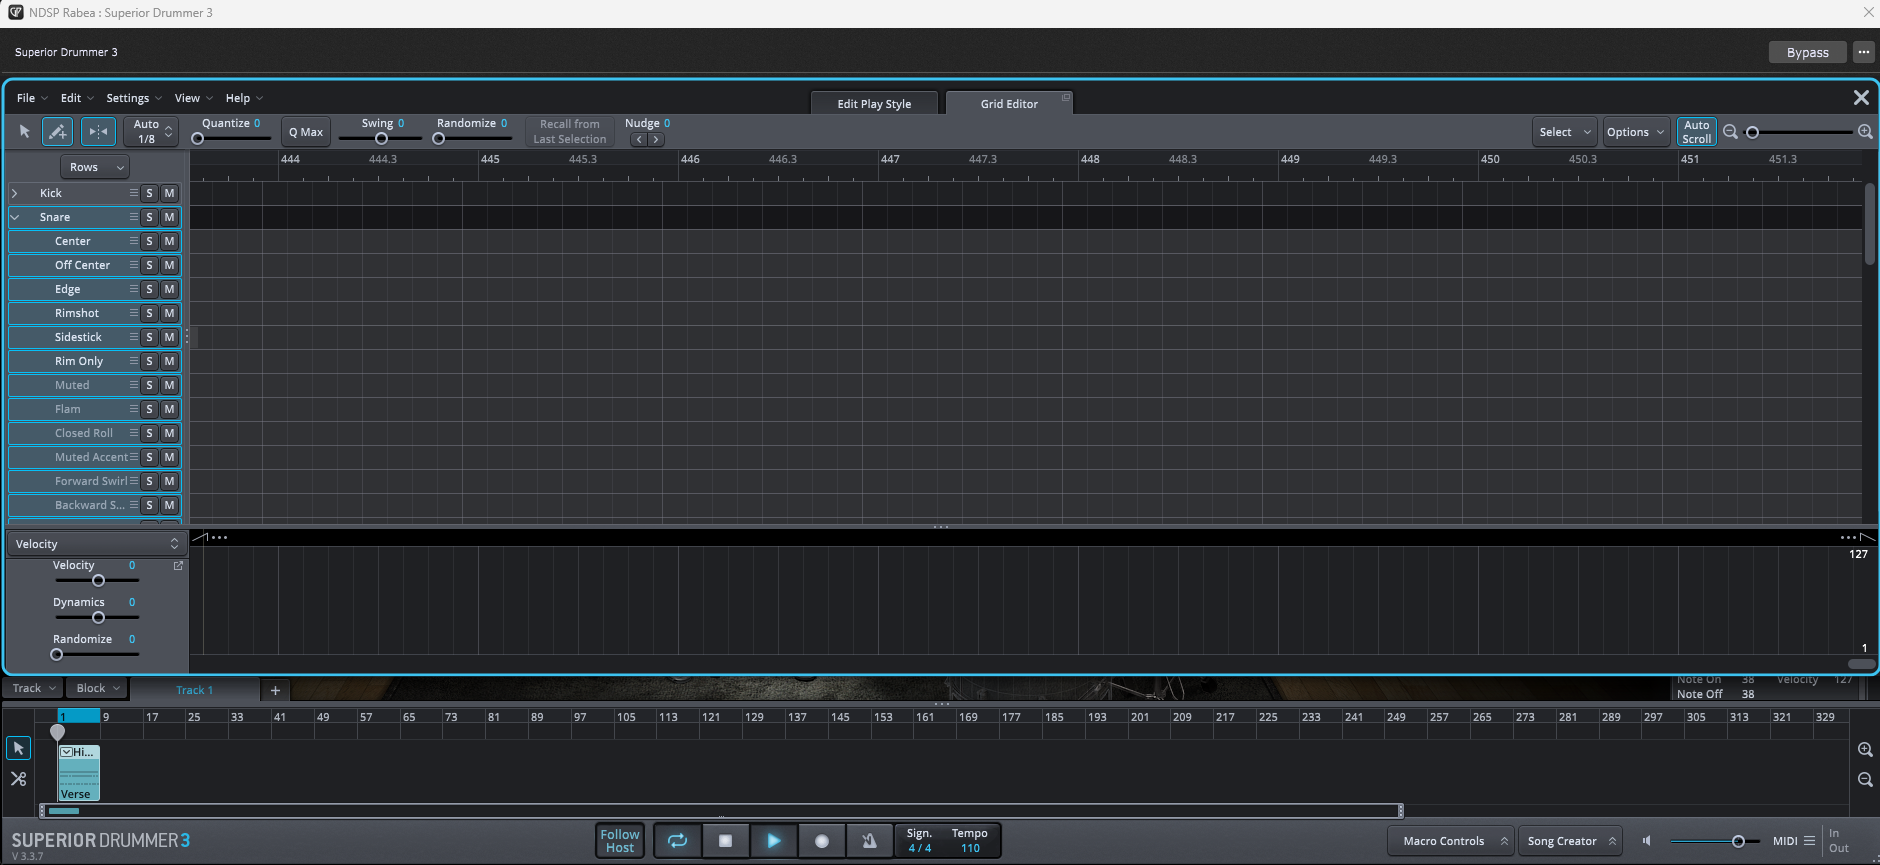
Task: Open the Help menu
Action: pyautogui.click(x=243, y=98)
